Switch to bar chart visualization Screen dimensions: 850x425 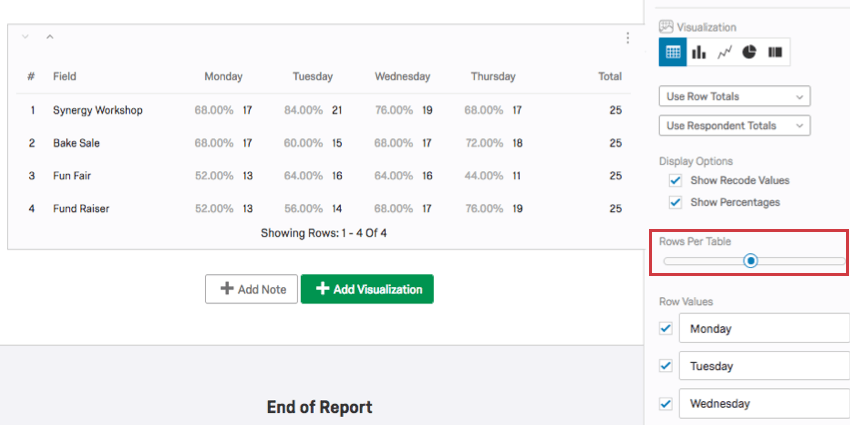coord(698,52)
